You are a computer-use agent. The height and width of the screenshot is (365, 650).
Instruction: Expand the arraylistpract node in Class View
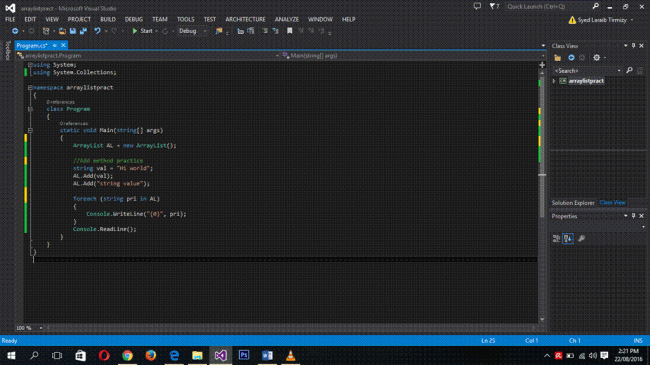point(554,81)
